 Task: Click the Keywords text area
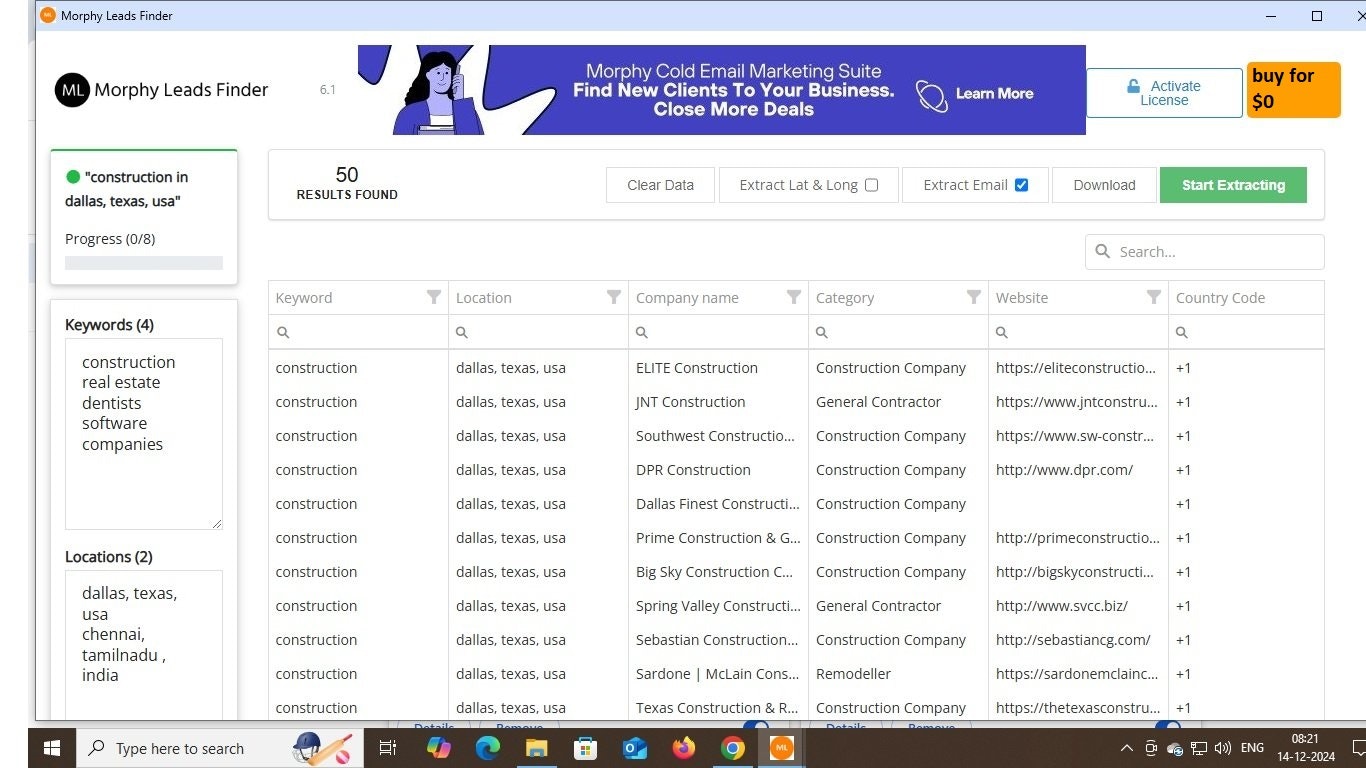coord(144,434)
